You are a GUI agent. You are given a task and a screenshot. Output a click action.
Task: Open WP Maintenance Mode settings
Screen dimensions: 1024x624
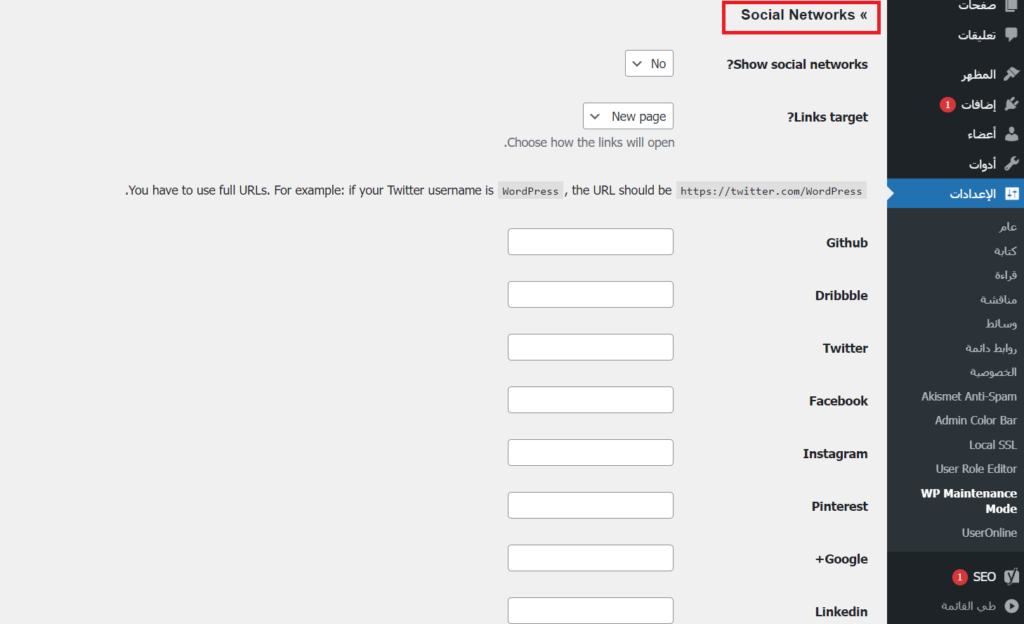(968, 501)
